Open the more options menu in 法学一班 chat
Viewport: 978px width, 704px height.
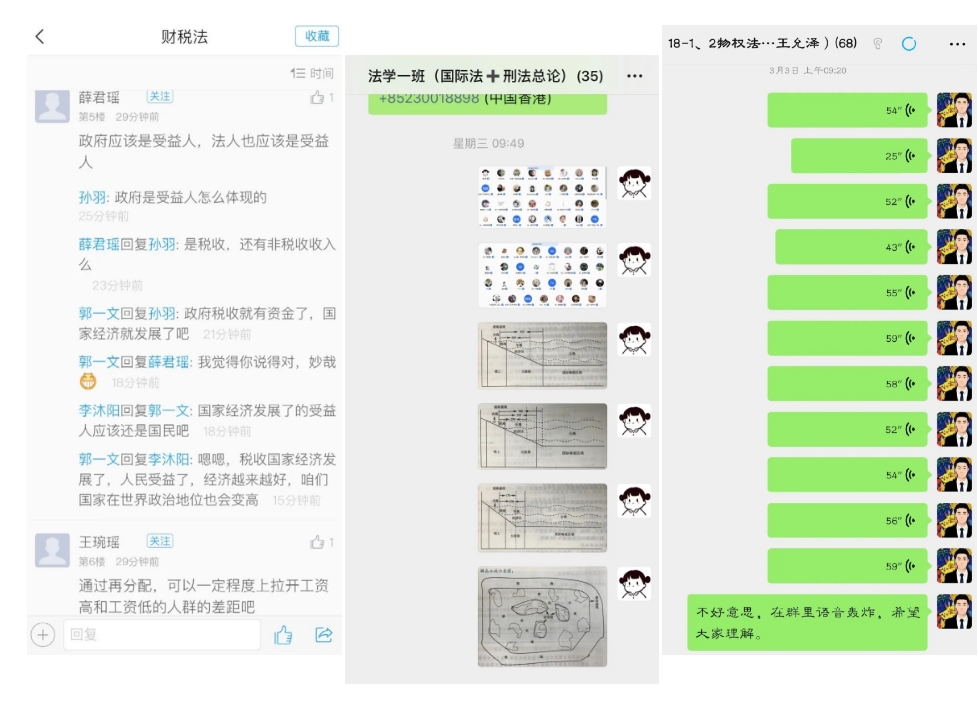coord(634,76)
